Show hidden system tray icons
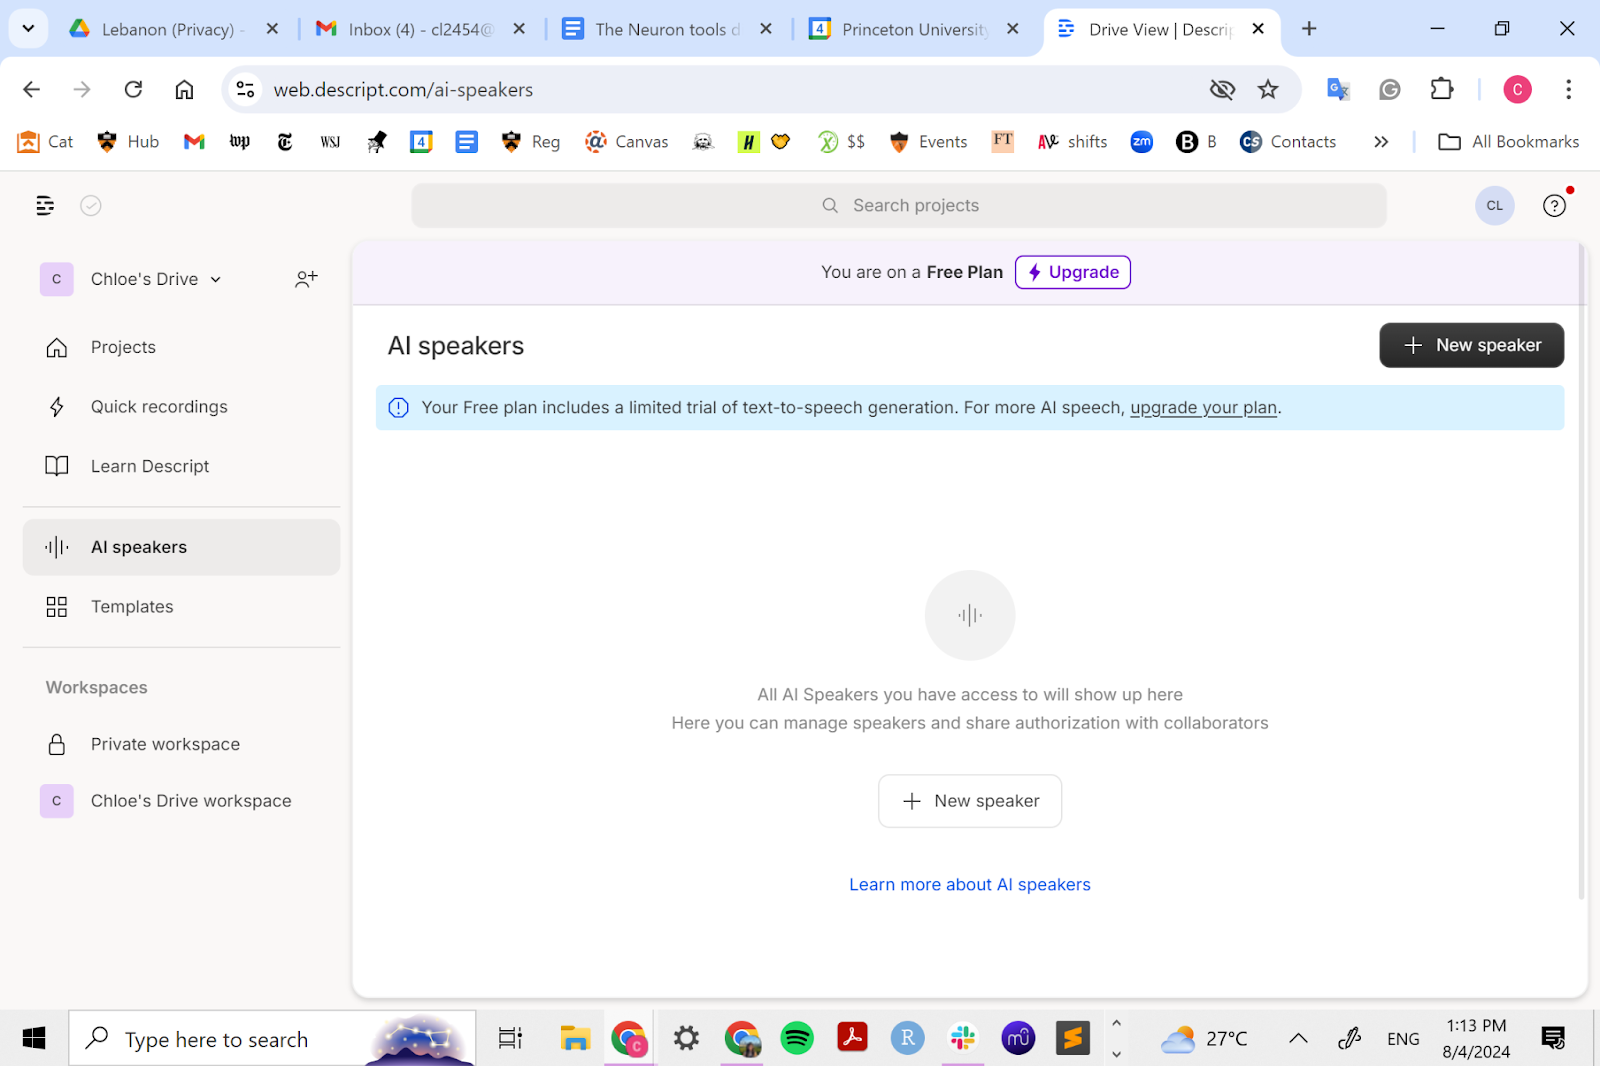Image resolution: width=1600 pixels, height=1066 pixels. pos(1298,1039)
